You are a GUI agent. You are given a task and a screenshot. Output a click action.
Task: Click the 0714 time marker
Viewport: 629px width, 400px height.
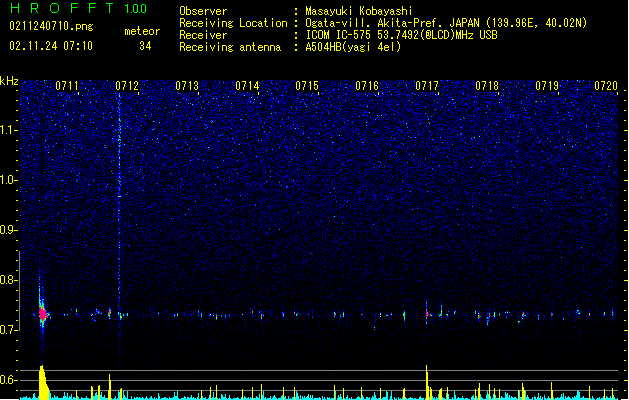tap(247, 86)
